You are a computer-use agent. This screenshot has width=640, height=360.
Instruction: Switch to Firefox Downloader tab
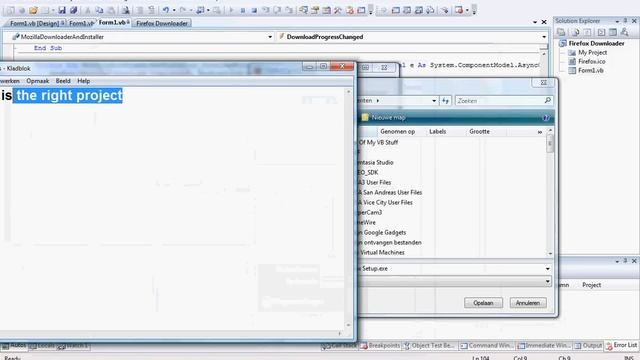162,24
